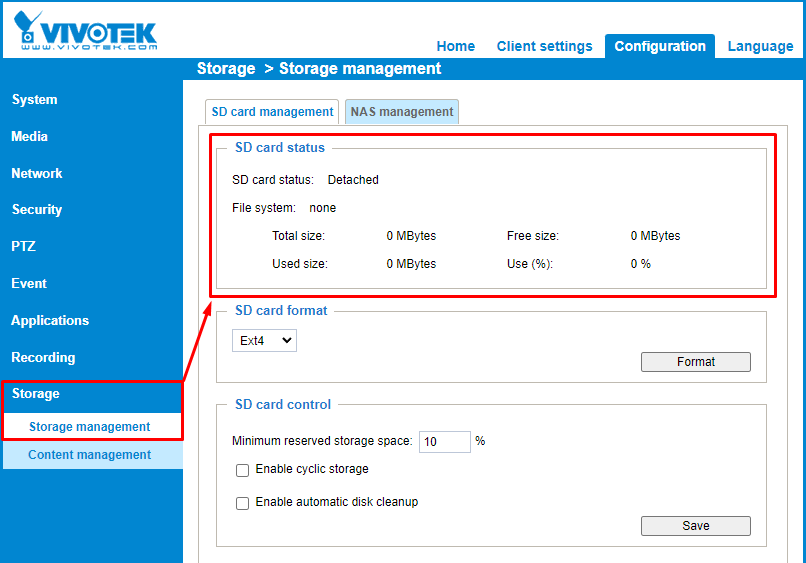Click the 'Use (%):' label
Viewport: 806px width, 563px height.
click(x=529, y=264)
